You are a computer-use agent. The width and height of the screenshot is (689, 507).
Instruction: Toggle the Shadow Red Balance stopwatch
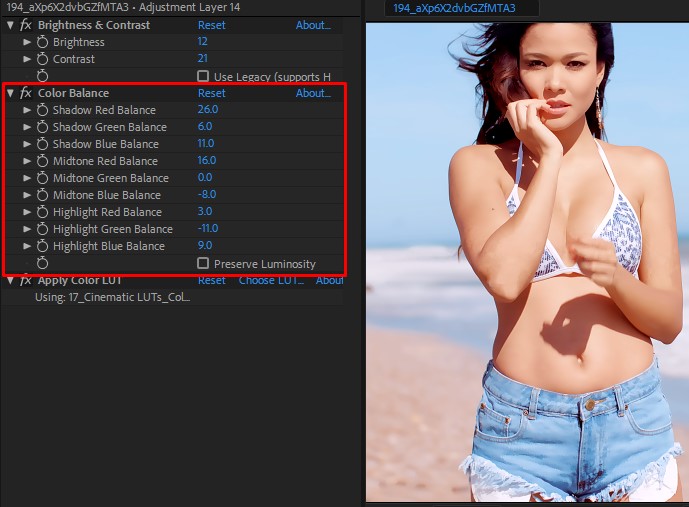click(42, 110)
